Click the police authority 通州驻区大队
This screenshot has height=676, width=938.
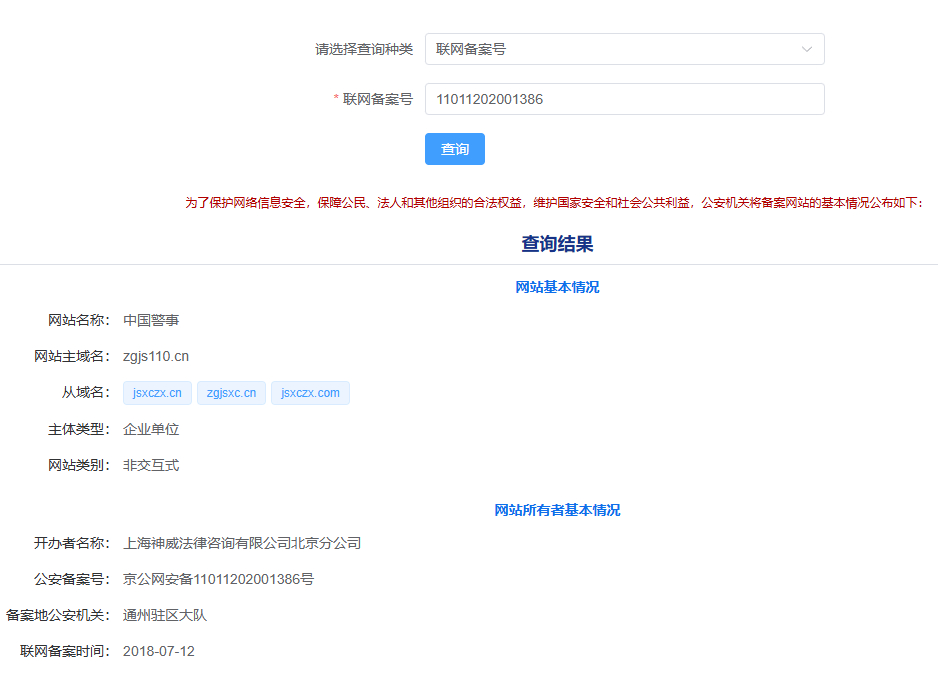point(165,616)
